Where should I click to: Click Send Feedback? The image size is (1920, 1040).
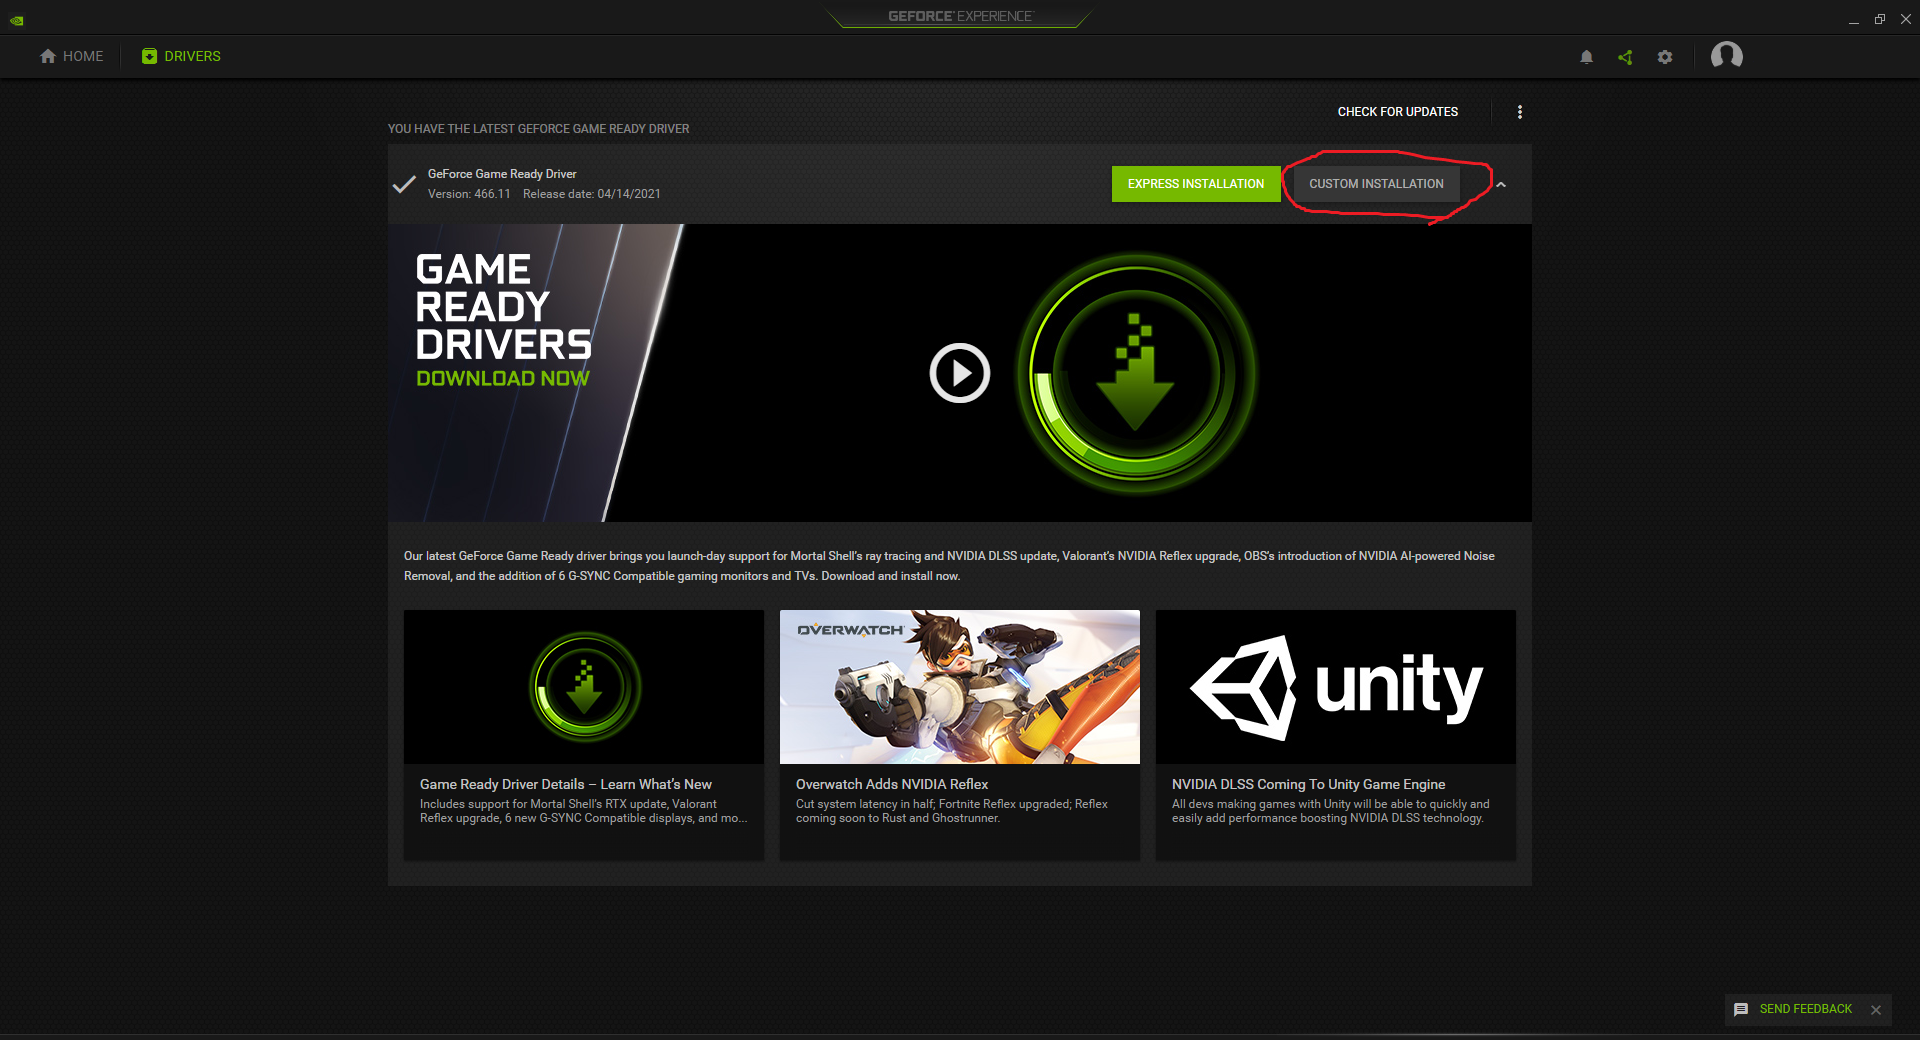click(x=1806, y=1009)
